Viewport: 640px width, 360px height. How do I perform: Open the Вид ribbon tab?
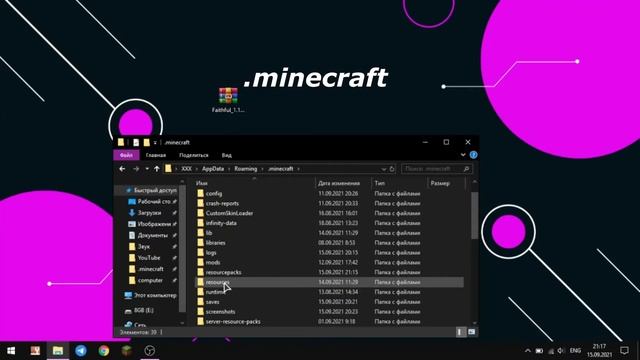[227, 155]
